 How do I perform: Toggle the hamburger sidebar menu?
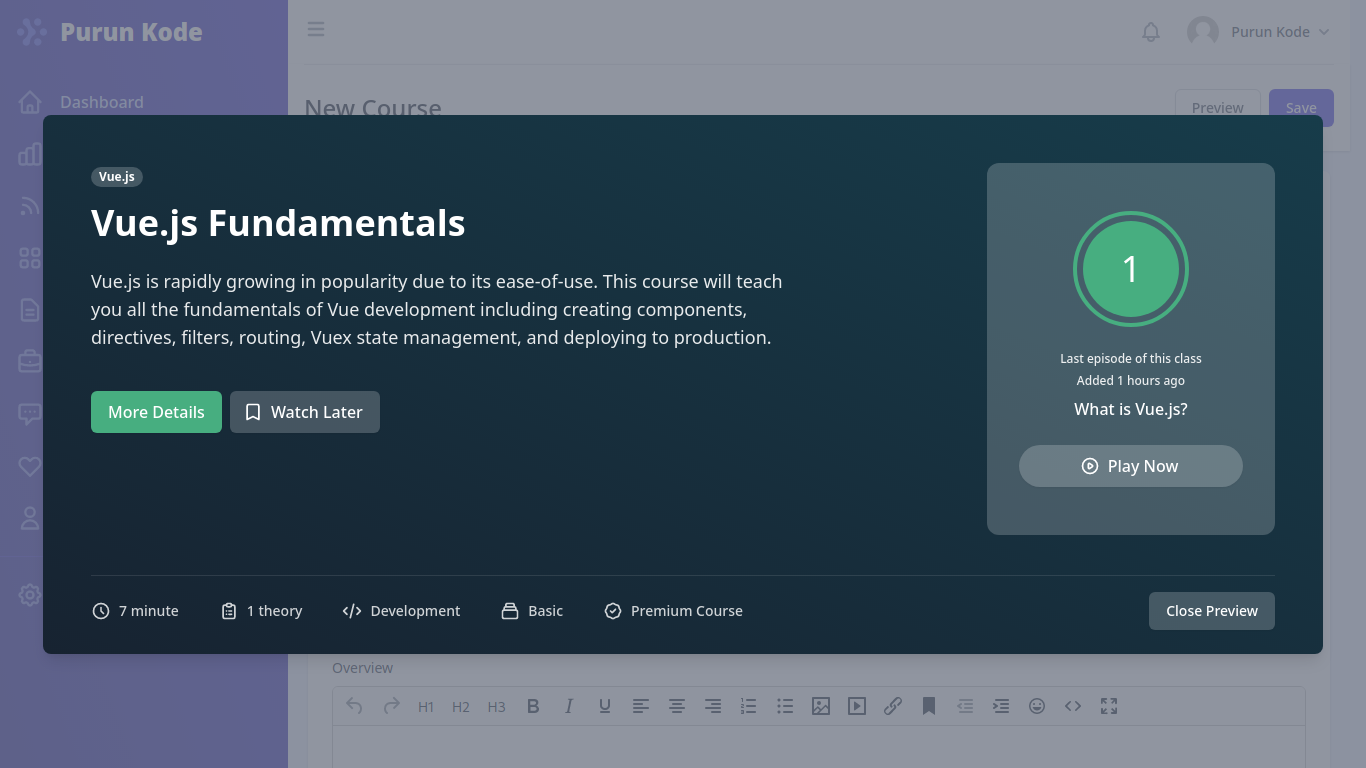coord(316,29)
